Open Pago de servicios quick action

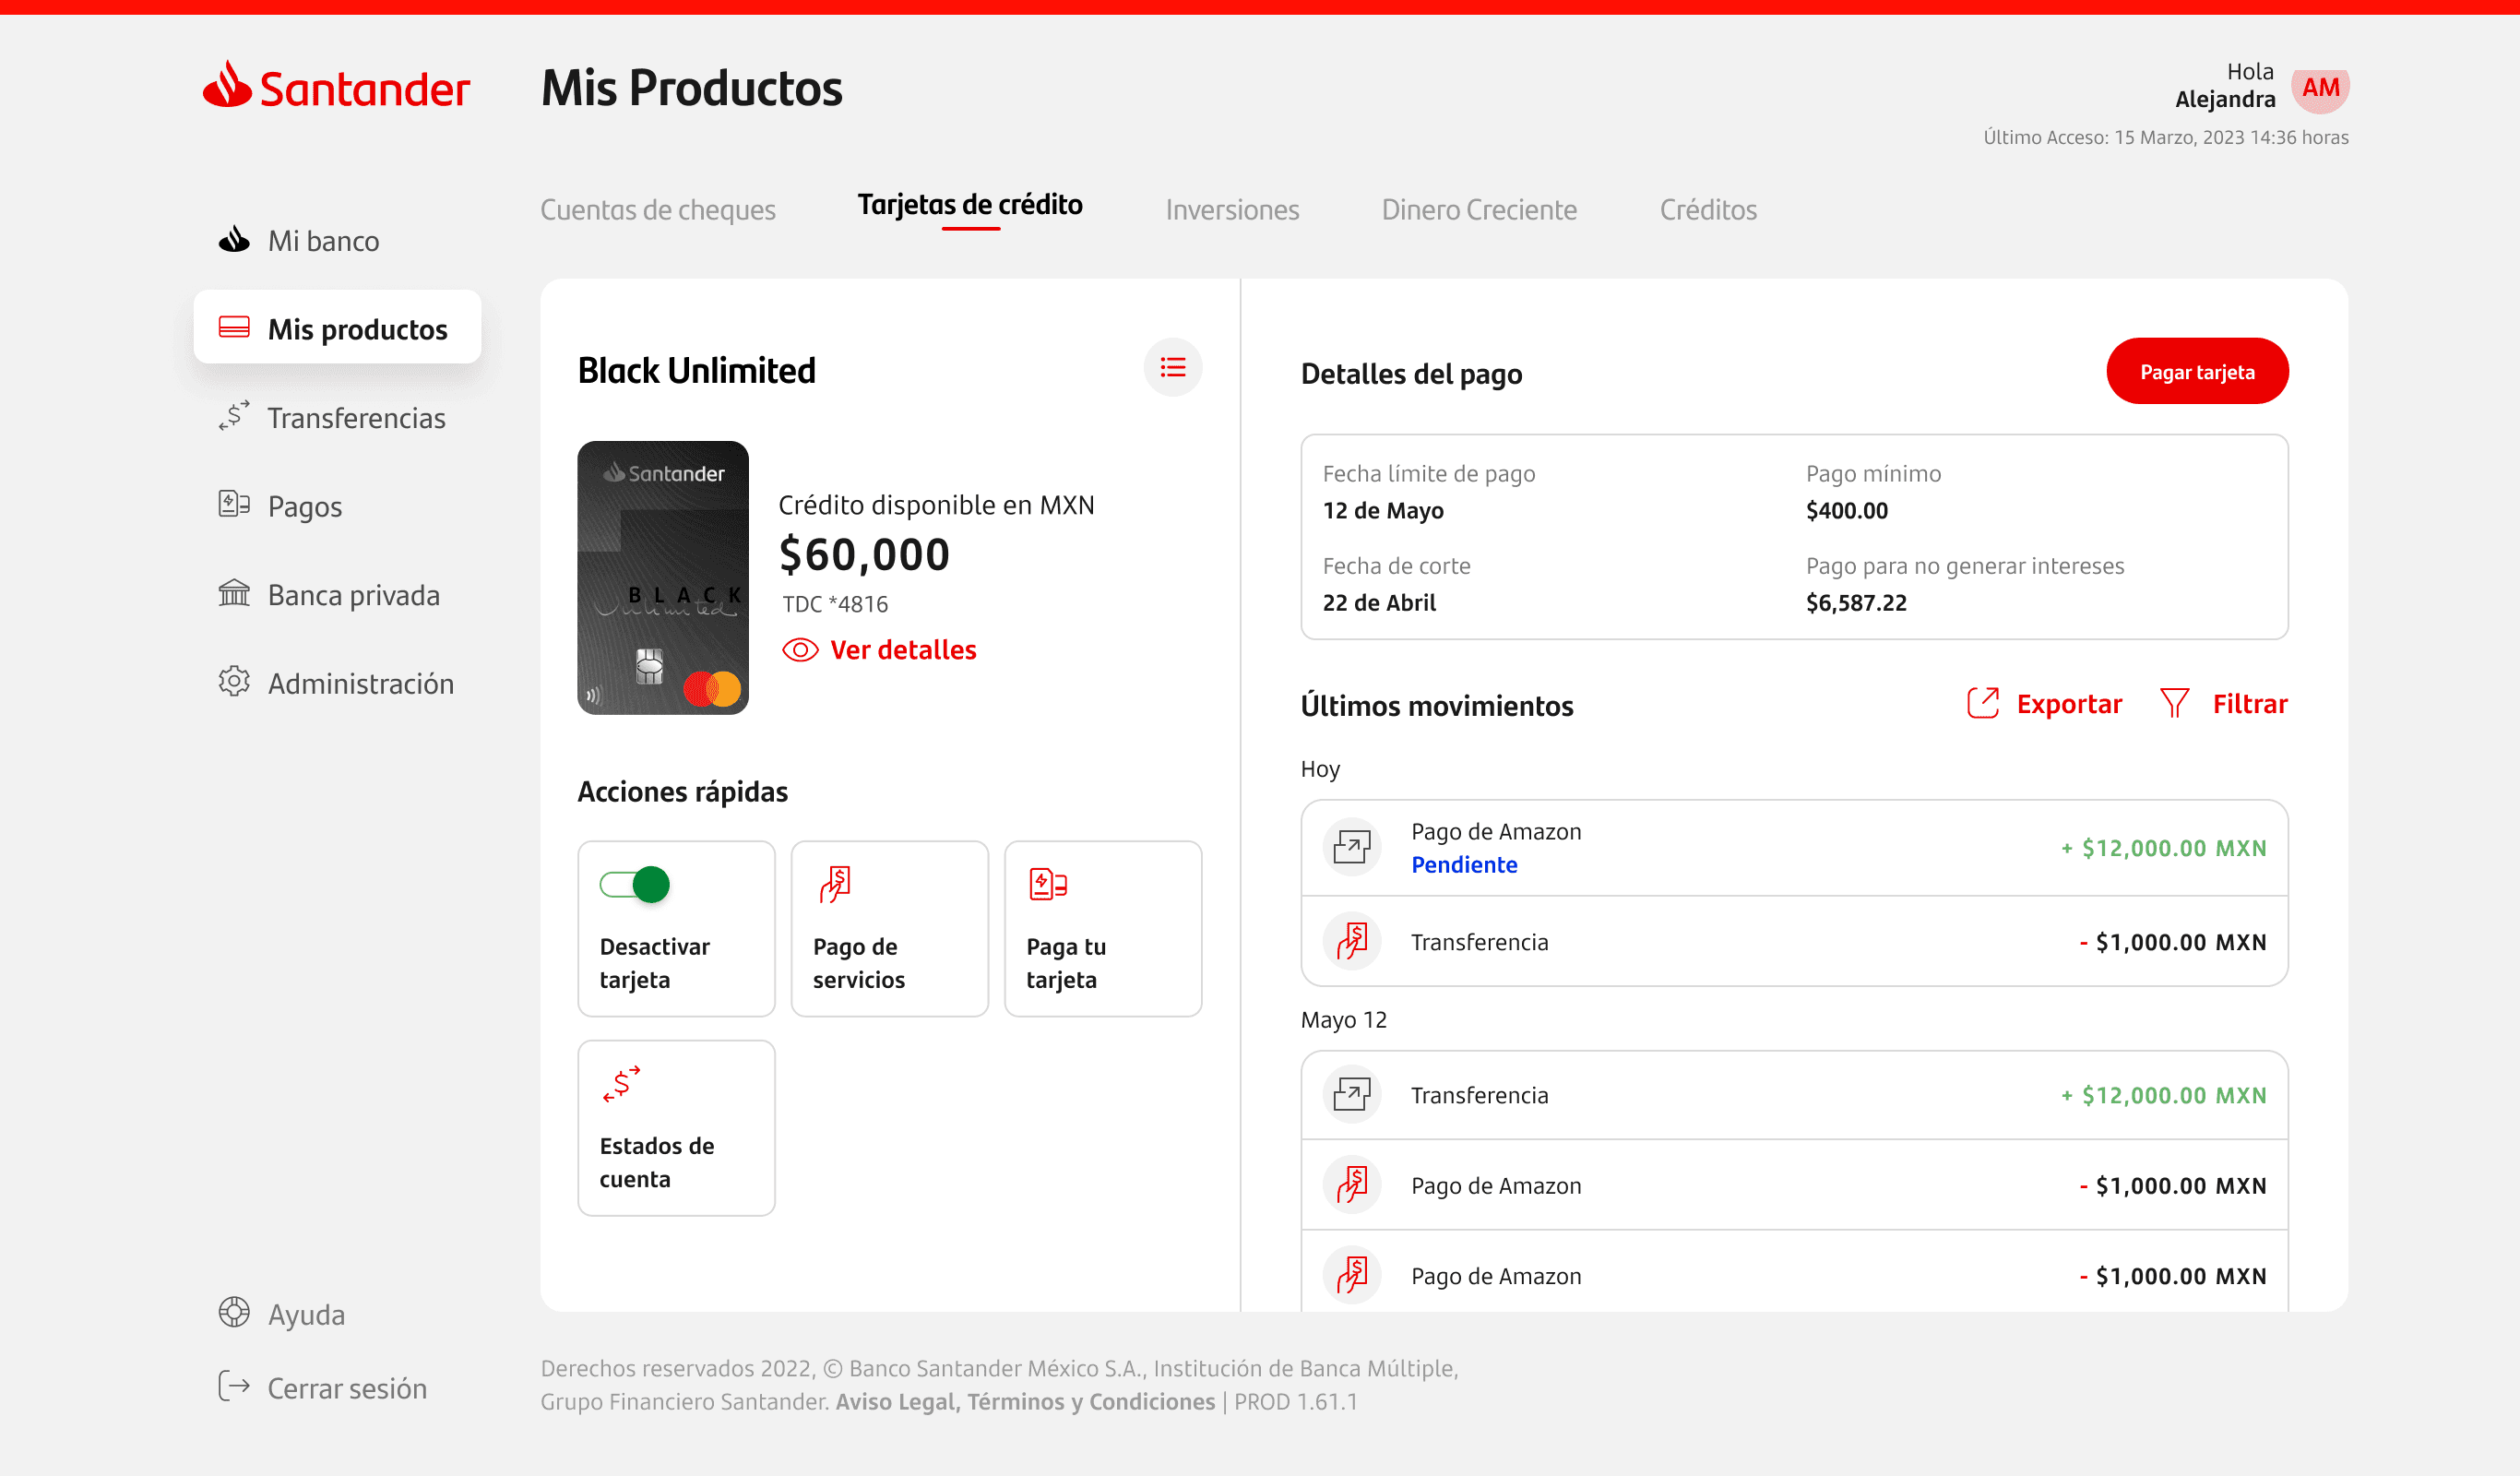pos(888,928)
